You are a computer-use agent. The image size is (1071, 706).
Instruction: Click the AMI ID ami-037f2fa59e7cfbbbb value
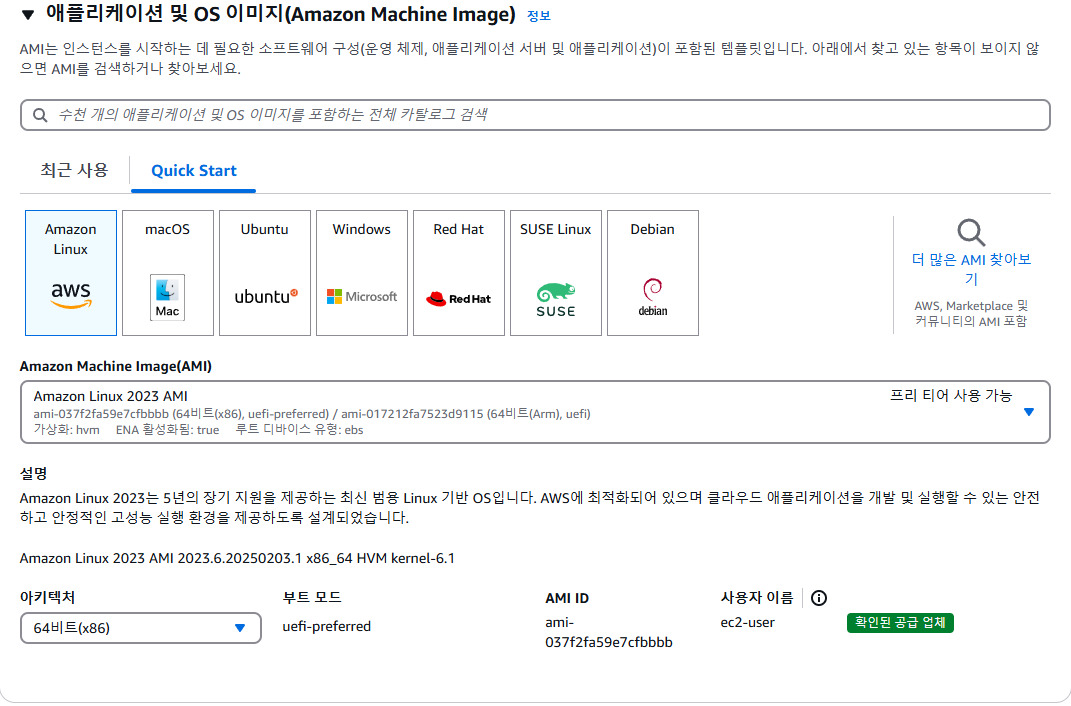tap(609, 632)
